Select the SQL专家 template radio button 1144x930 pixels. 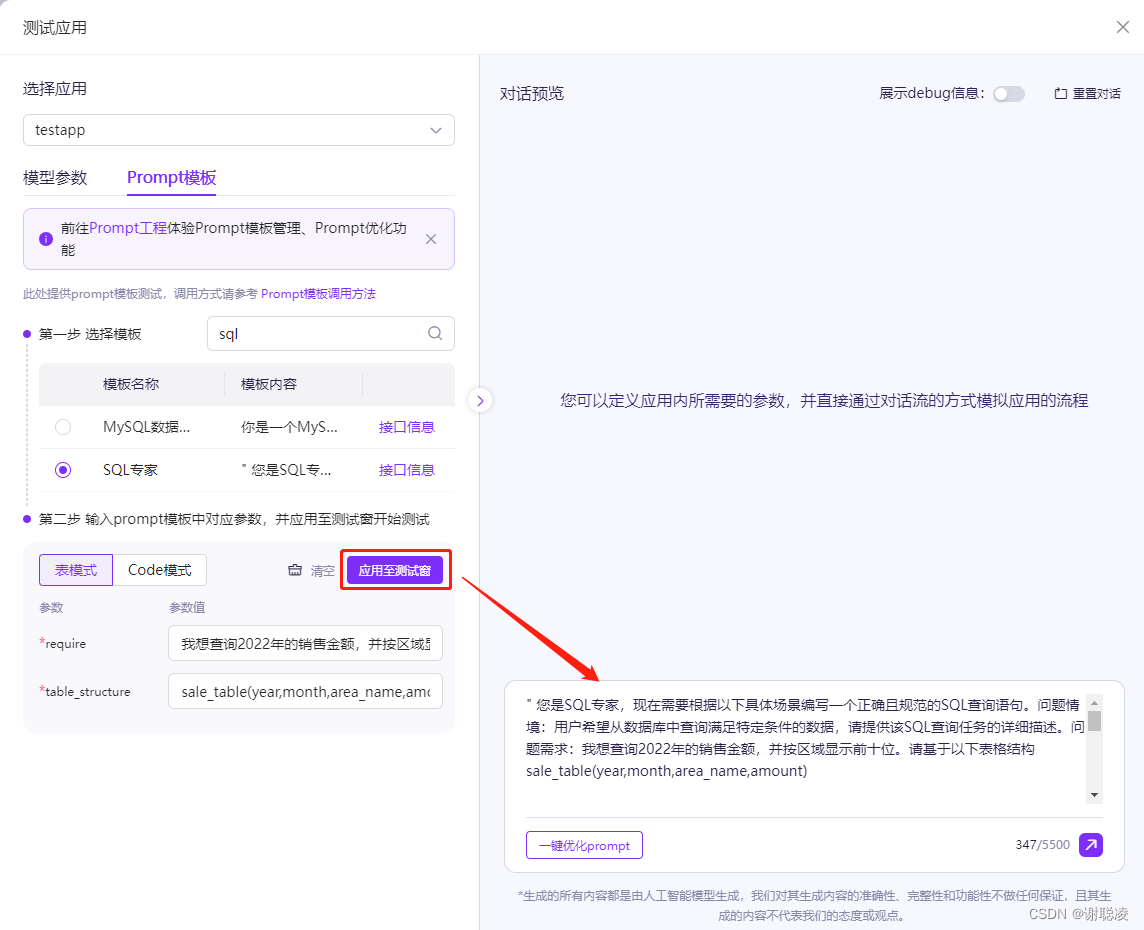coord(63,470)
